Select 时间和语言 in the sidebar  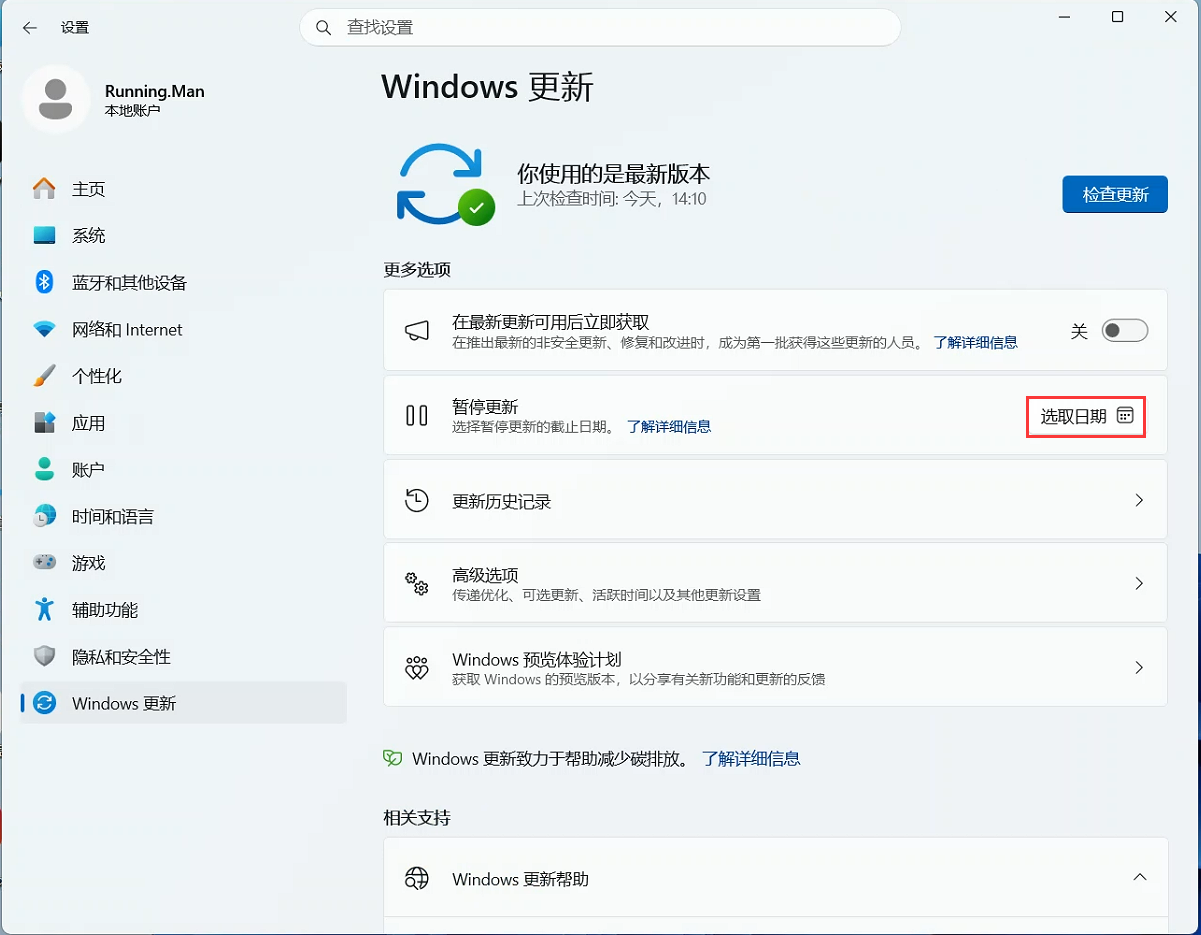184,517
